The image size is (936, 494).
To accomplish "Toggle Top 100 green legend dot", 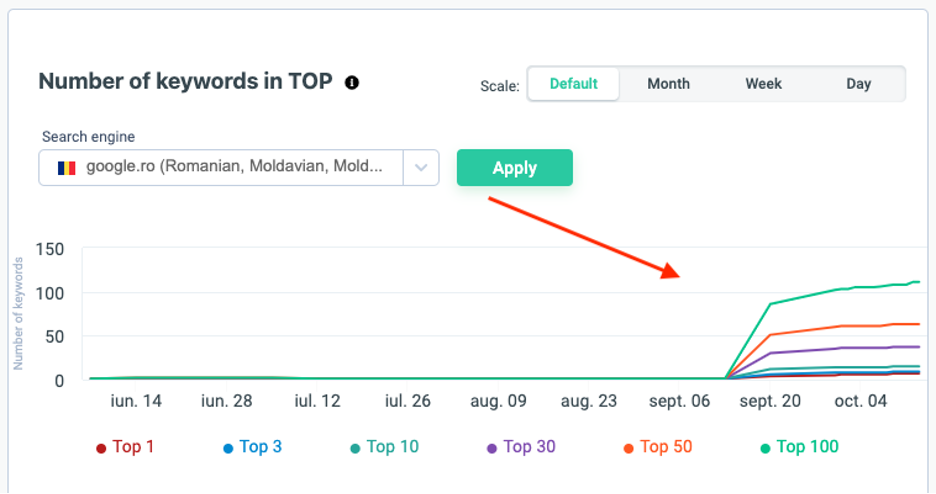I will [765, 448].
